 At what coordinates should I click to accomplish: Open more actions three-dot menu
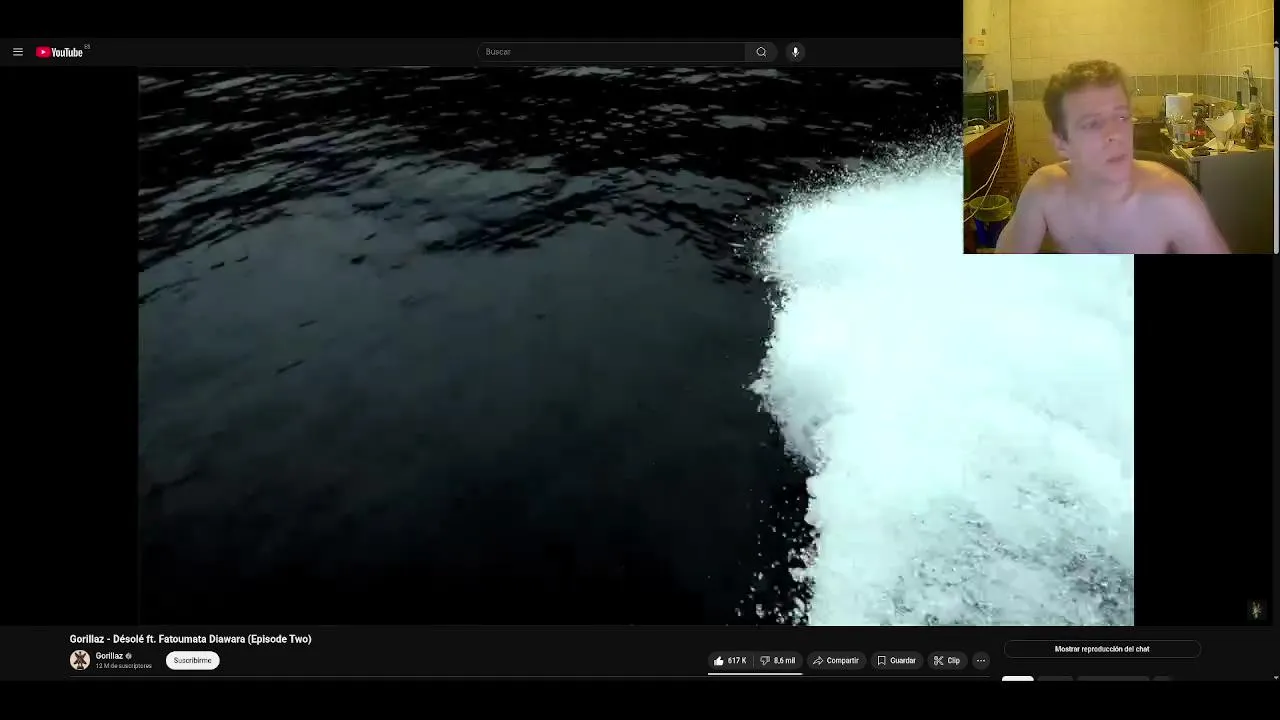click(981, 660)
